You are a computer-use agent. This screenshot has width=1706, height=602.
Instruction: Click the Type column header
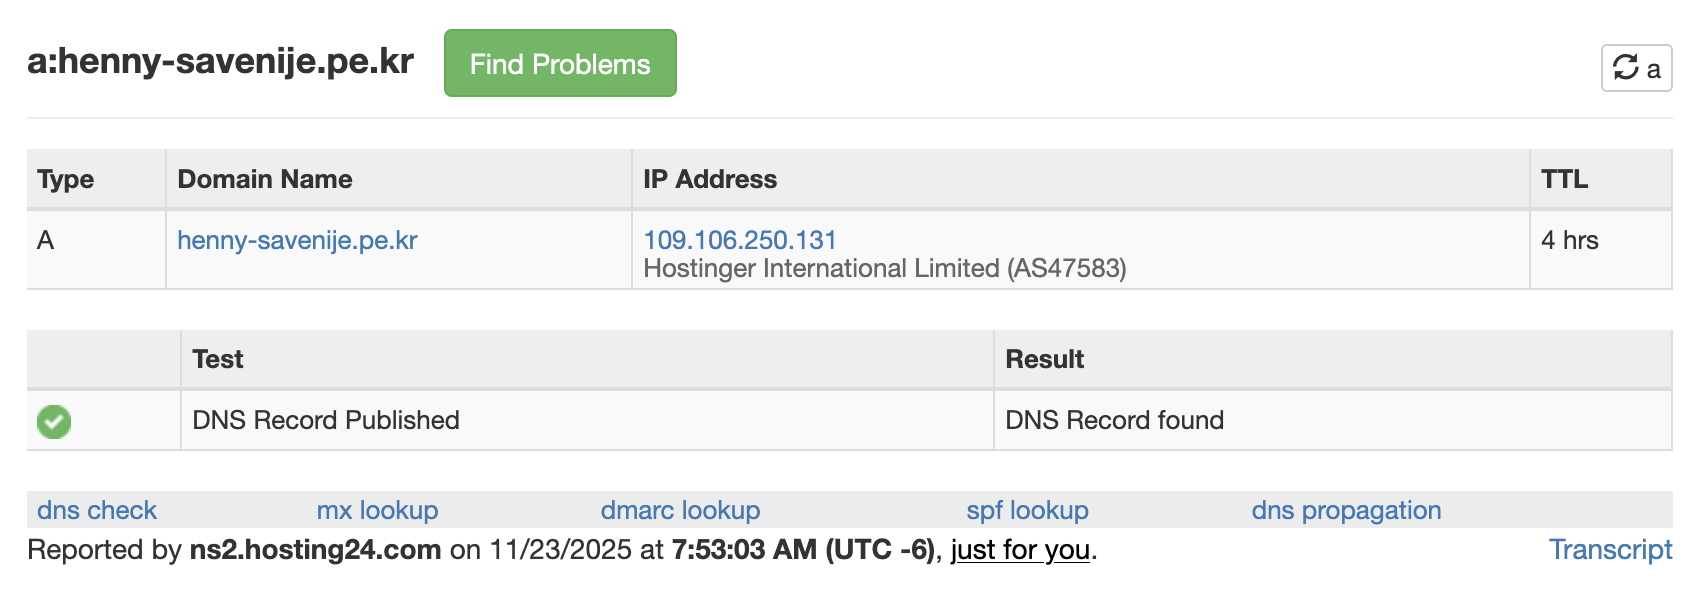point(66,179)
